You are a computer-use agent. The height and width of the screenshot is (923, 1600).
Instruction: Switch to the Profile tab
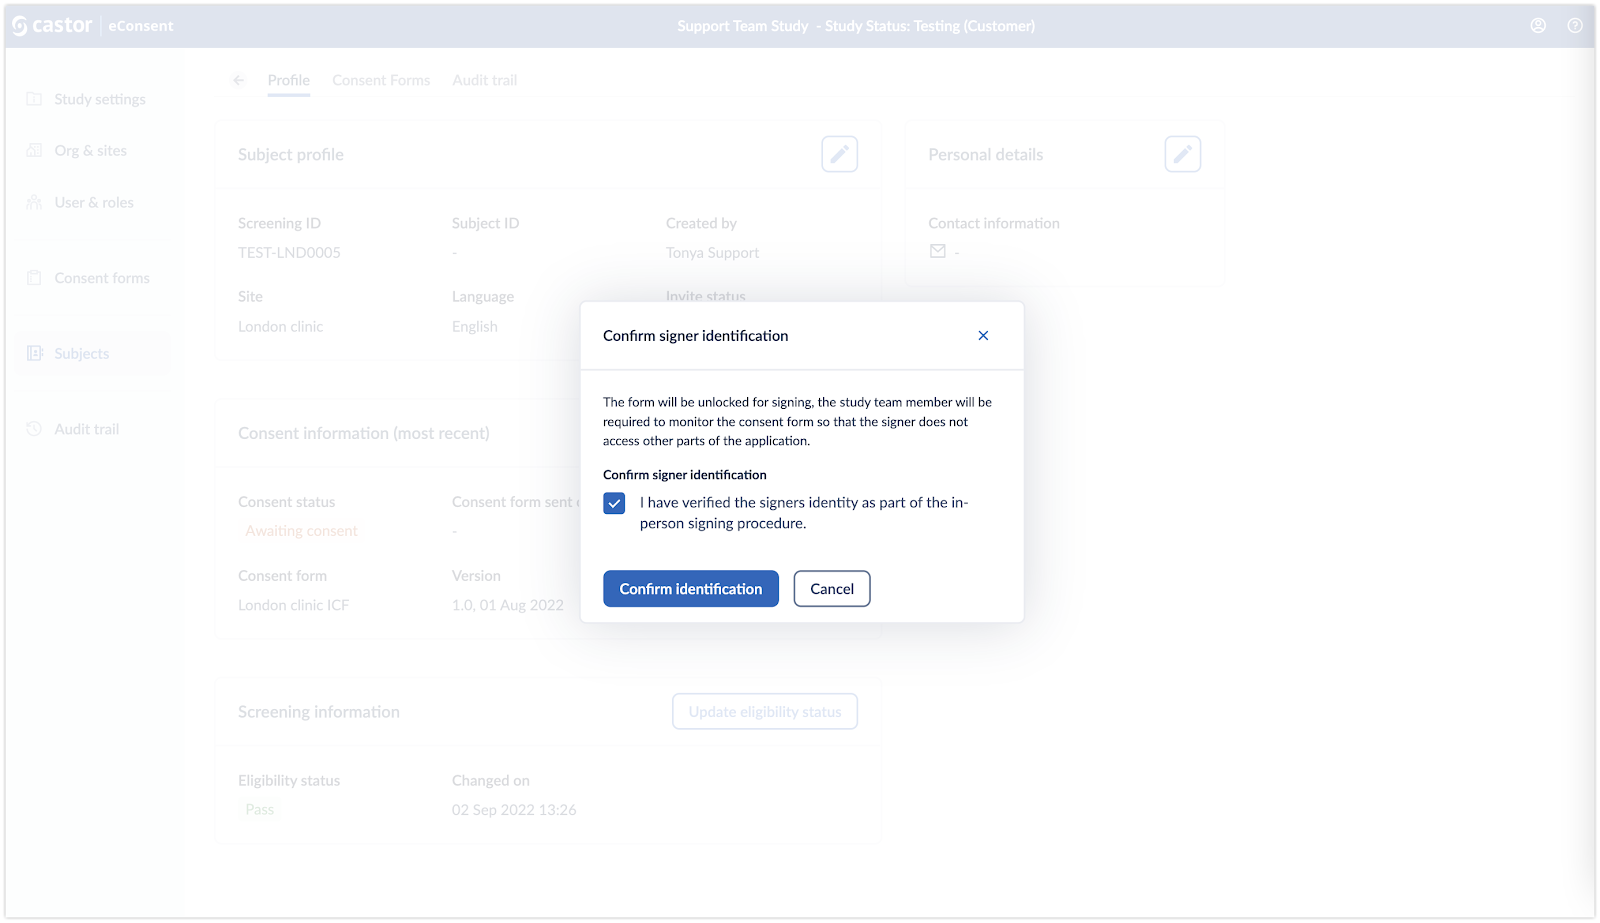288,81
